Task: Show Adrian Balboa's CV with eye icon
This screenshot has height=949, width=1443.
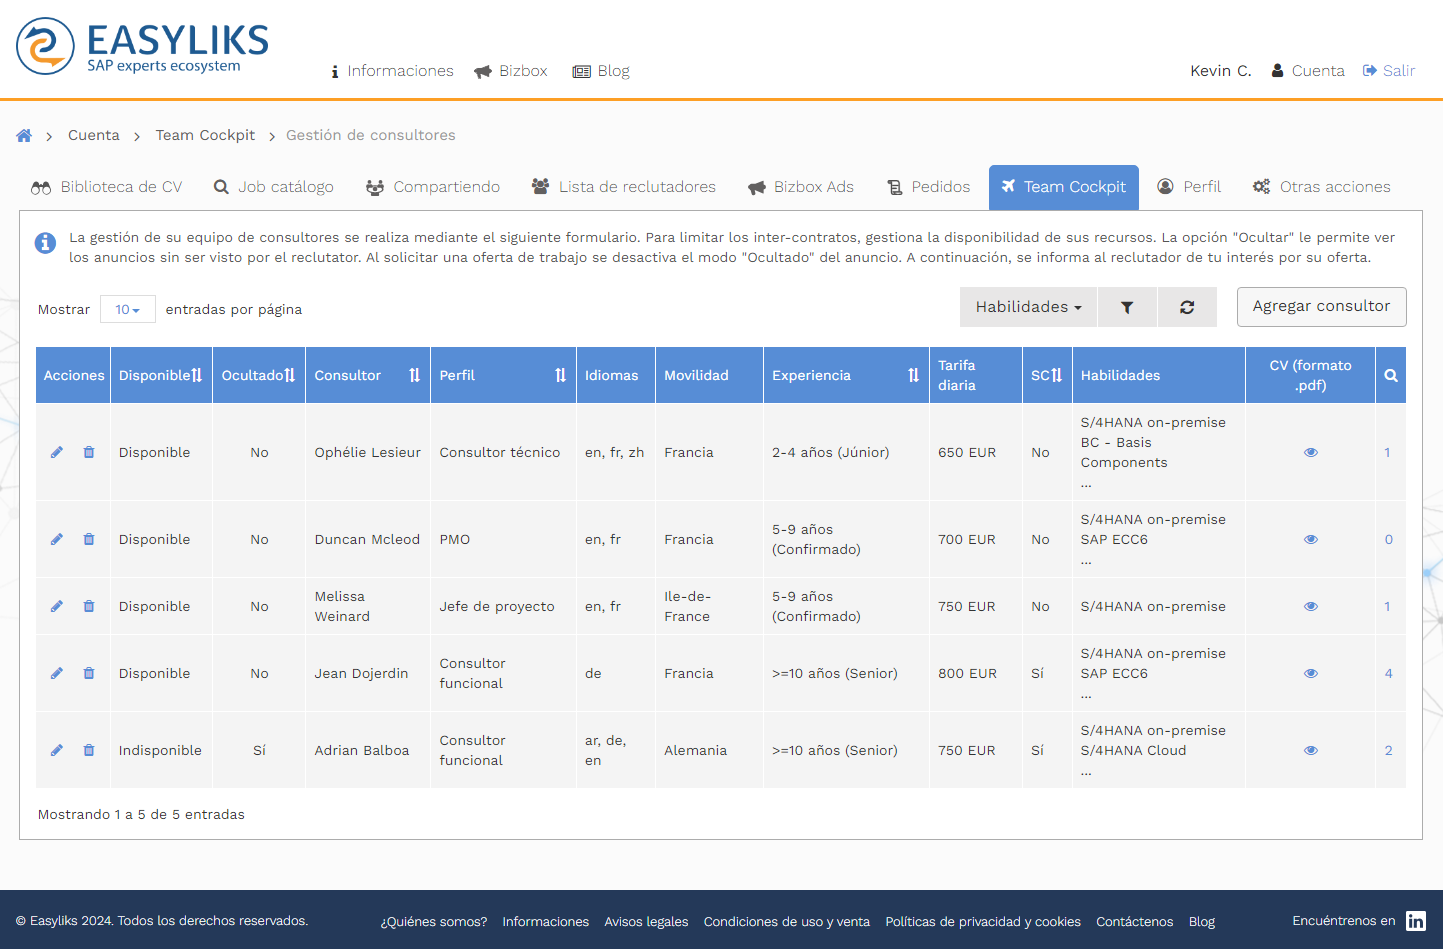Action: point(1310,751)
